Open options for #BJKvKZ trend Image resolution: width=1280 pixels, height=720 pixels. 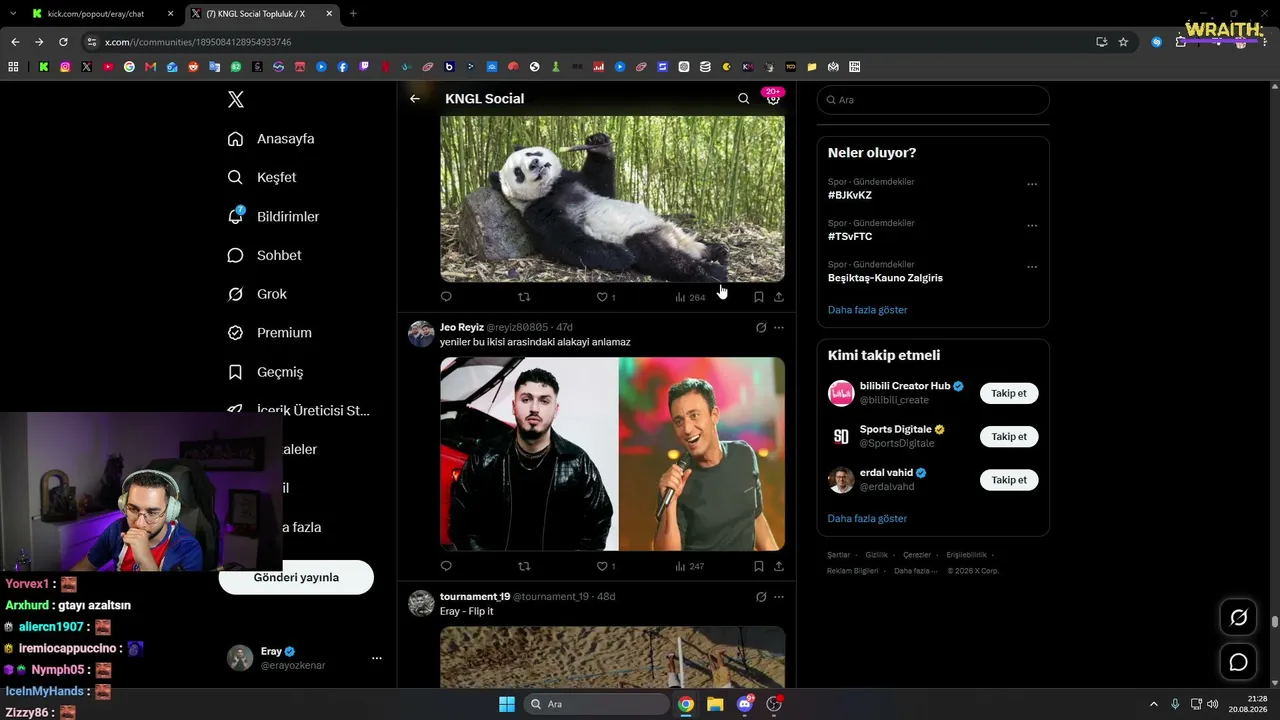[x=1032, y=184]
